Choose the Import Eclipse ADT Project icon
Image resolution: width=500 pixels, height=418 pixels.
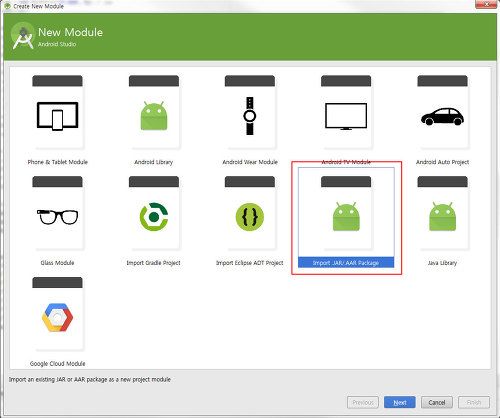point(250,217)
